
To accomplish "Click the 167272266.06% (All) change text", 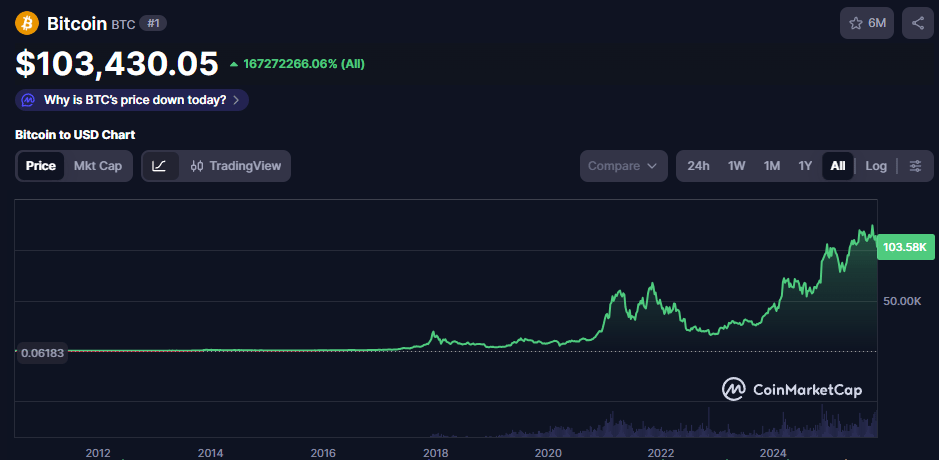I will coord(304,64).
